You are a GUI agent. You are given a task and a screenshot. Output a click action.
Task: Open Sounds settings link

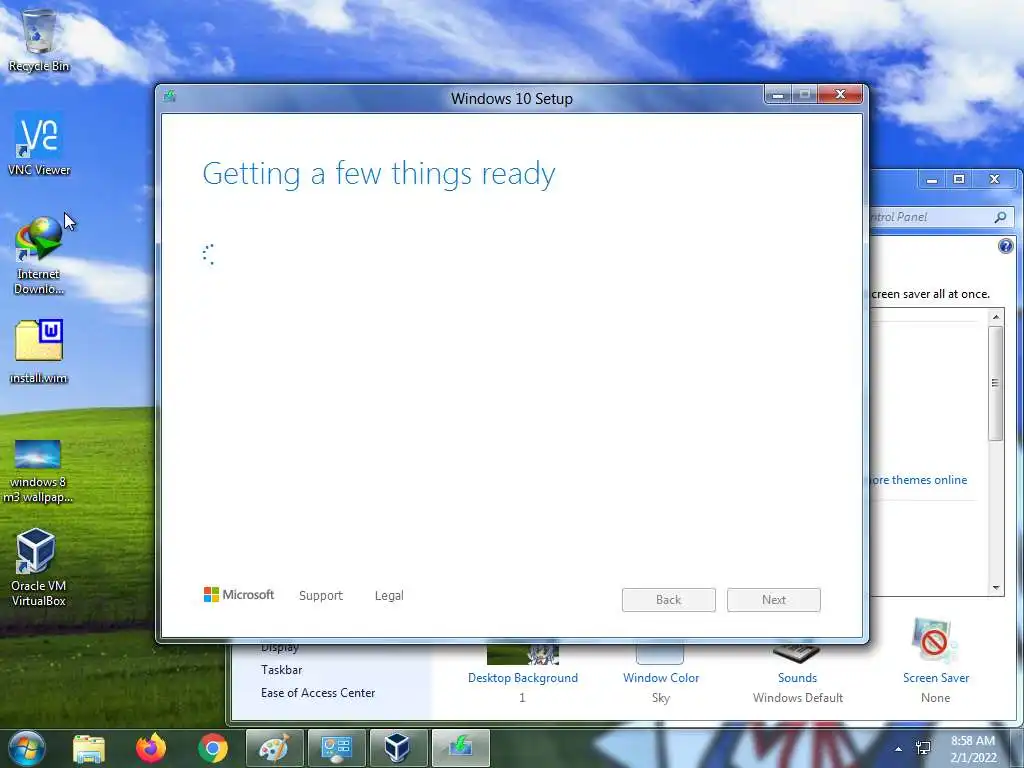click(797, 678)
